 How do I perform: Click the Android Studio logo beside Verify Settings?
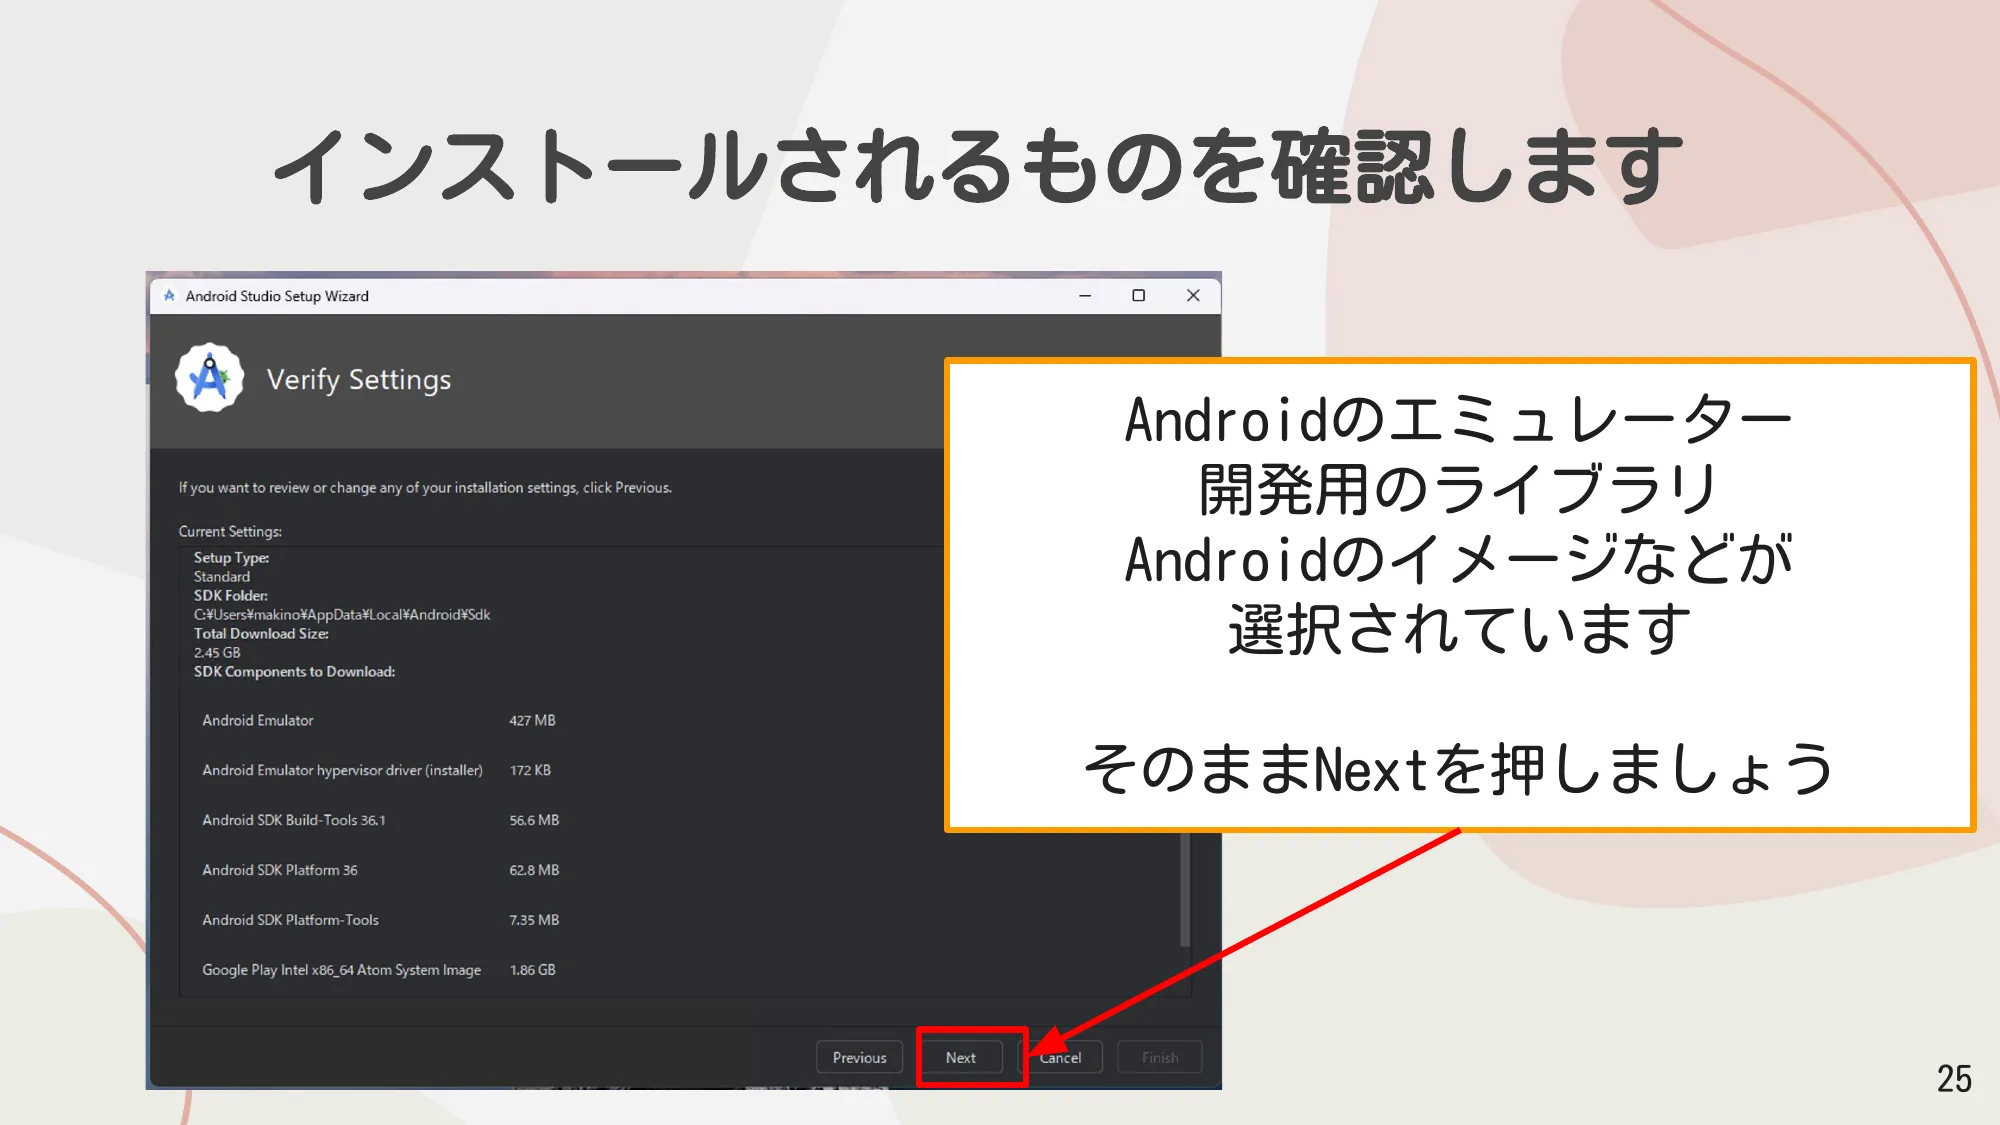click(210, 379)
